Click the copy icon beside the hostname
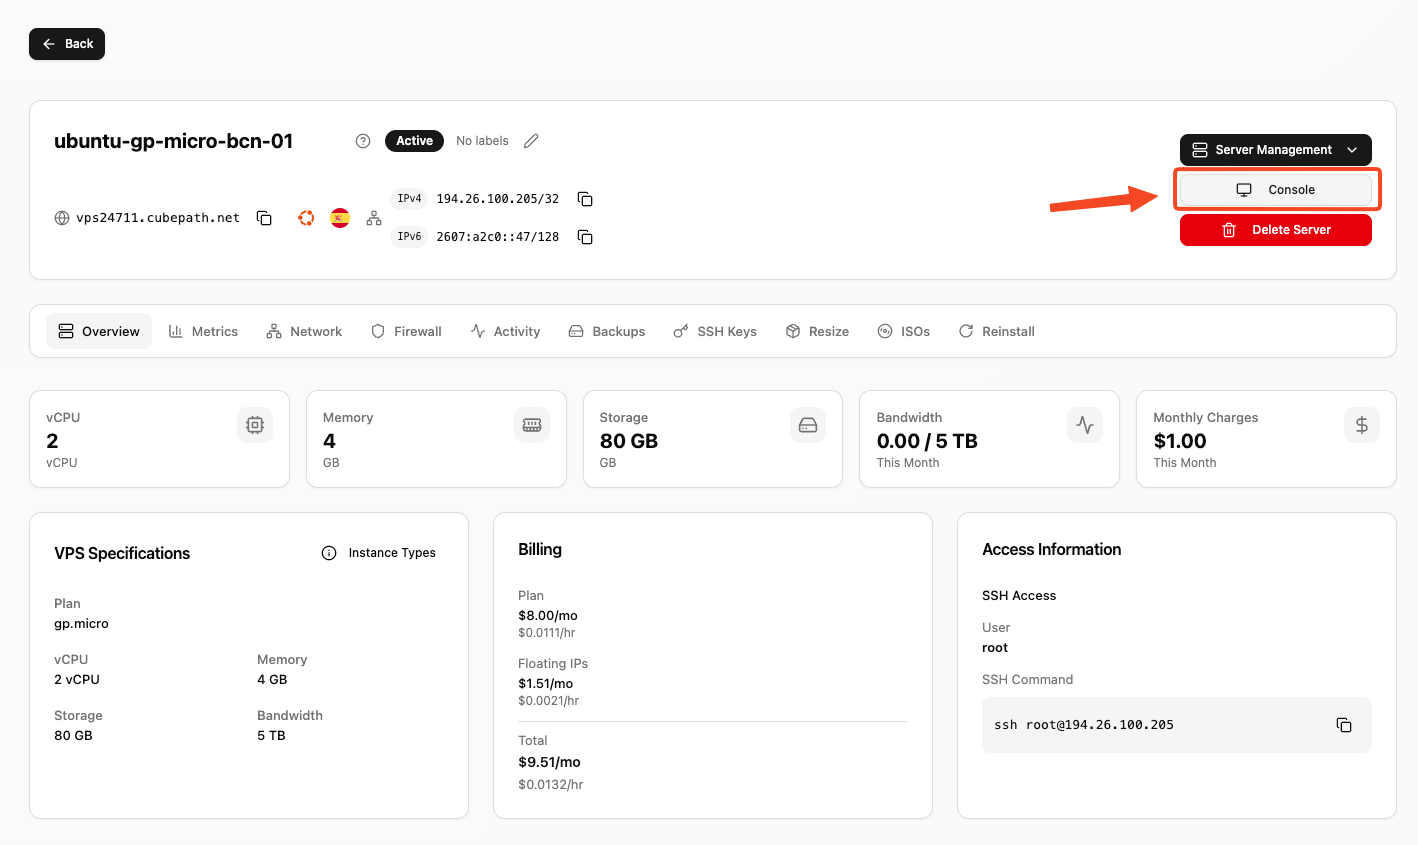 click(263, 217)
